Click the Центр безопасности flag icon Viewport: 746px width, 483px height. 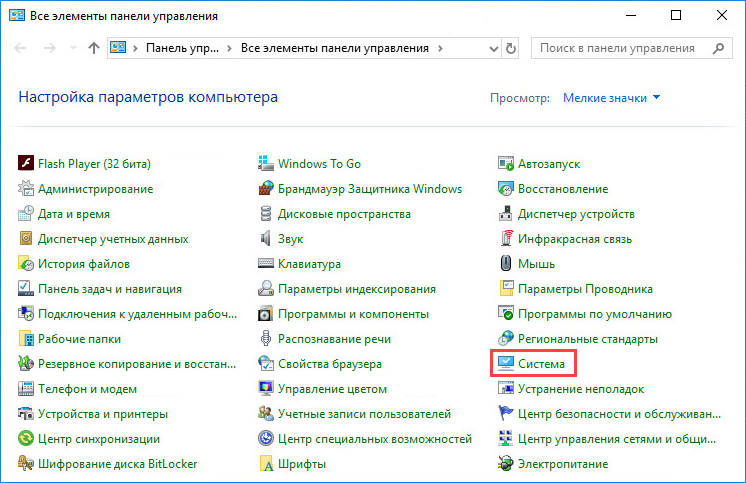point(506,414)
